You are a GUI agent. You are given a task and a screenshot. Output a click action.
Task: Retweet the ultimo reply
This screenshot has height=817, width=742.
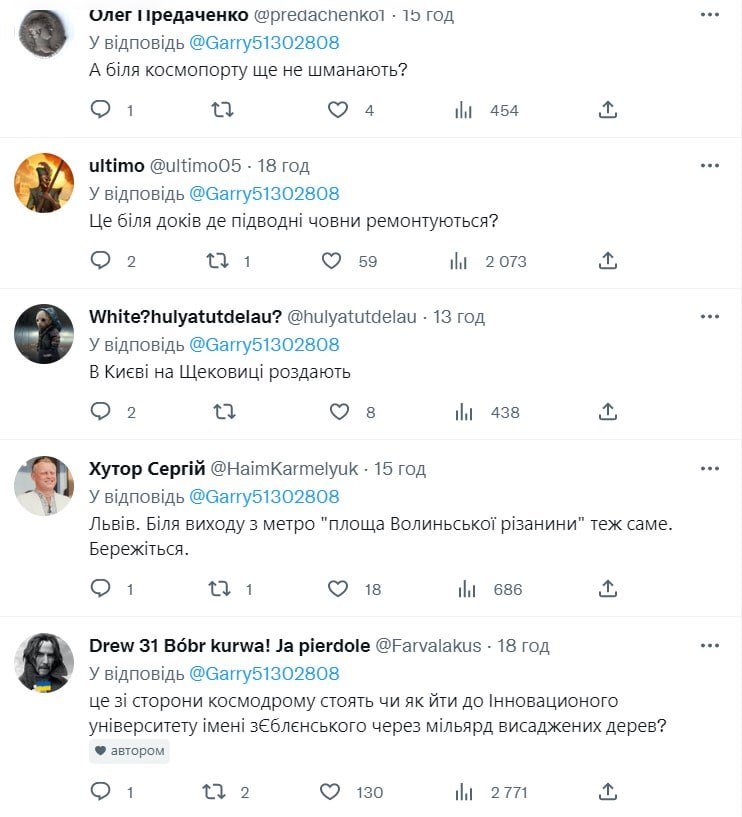[x=216, y=261]
